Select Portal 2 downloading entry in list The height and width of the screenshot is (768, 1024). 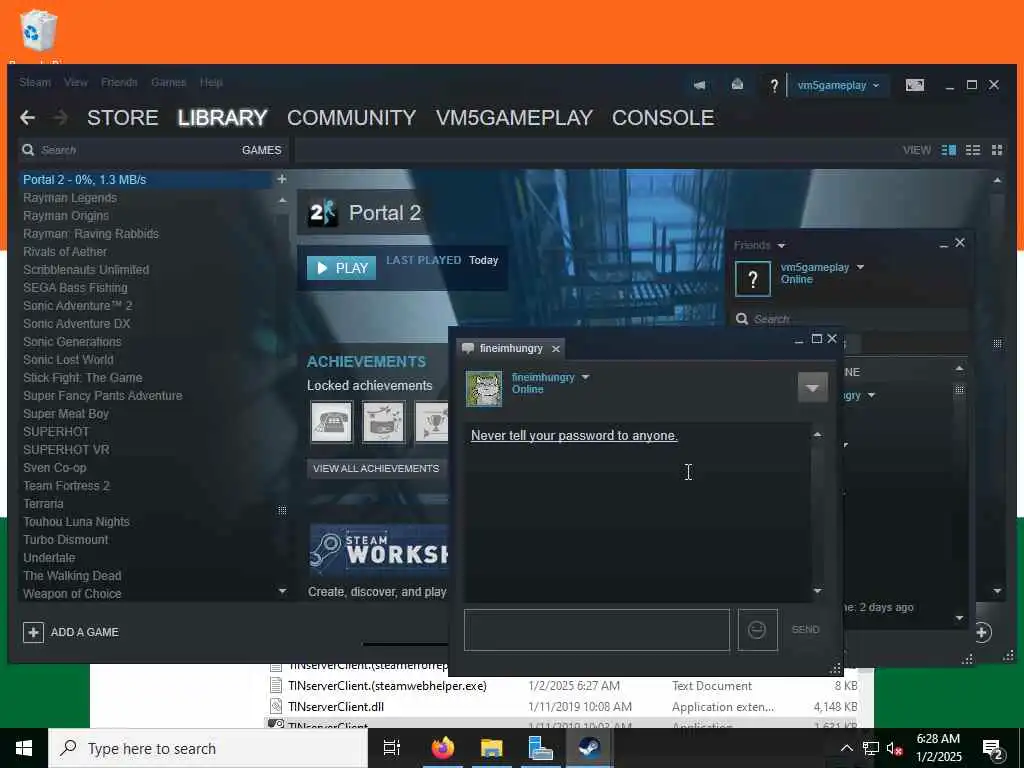click(x=146, y=180)
